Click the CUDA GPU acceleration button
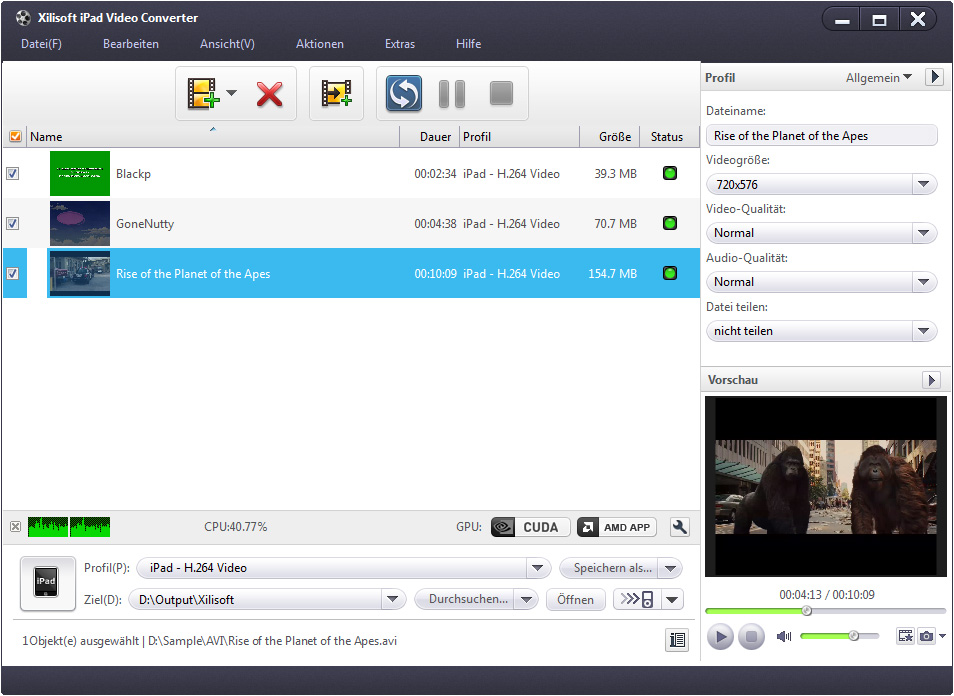The height and width of the screenshot is (696, 954). point(531,527)
